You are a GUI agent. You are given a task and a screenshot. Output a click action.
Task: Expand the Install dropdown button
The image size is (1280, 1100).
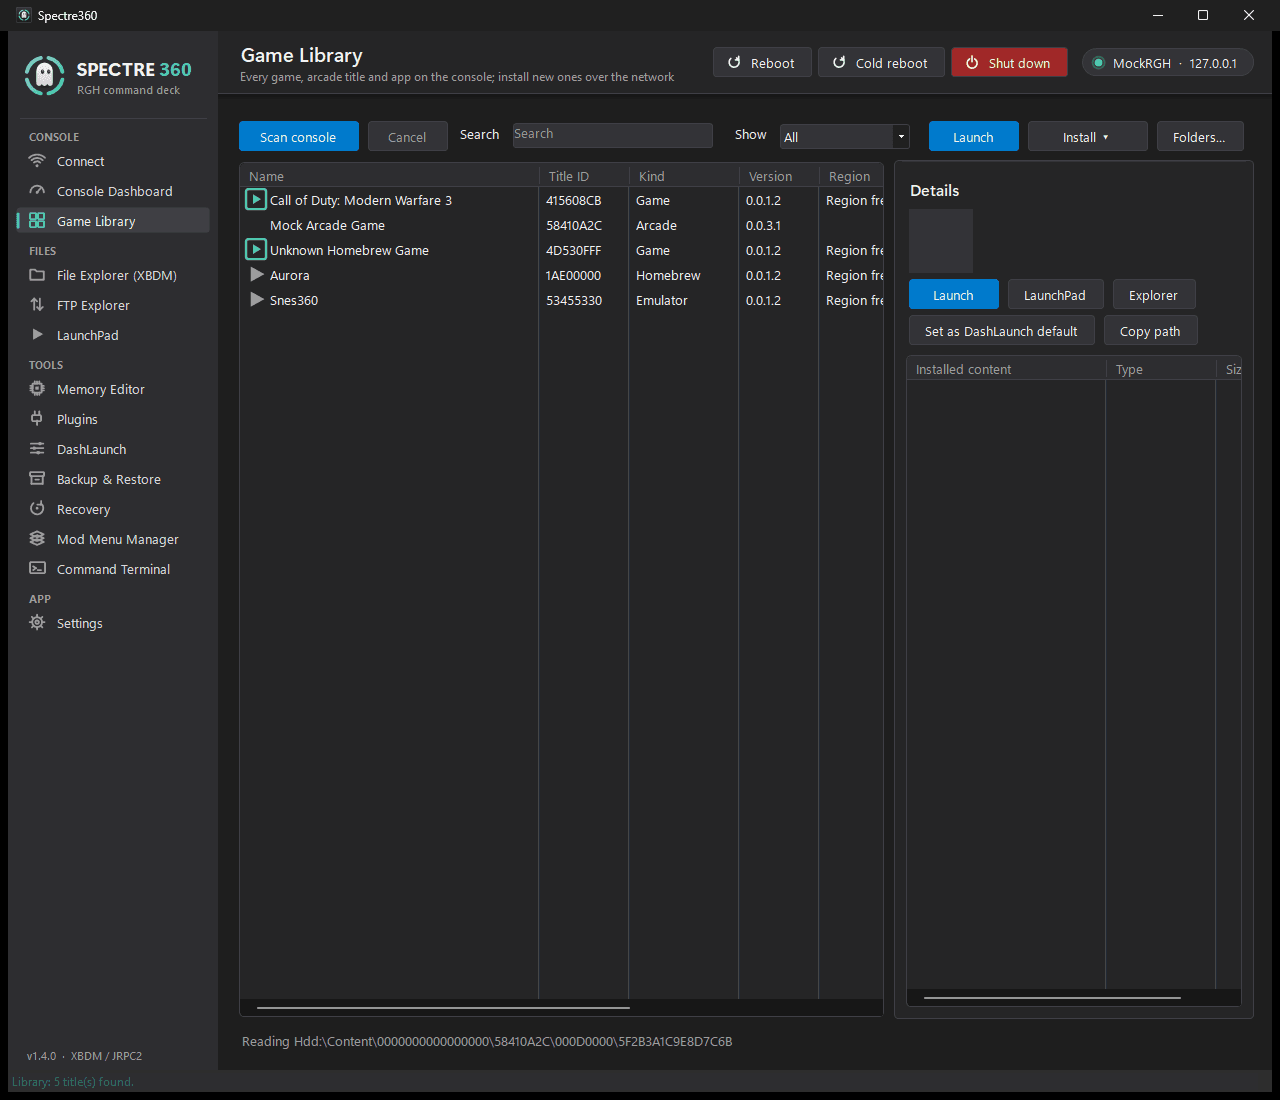1088,137
